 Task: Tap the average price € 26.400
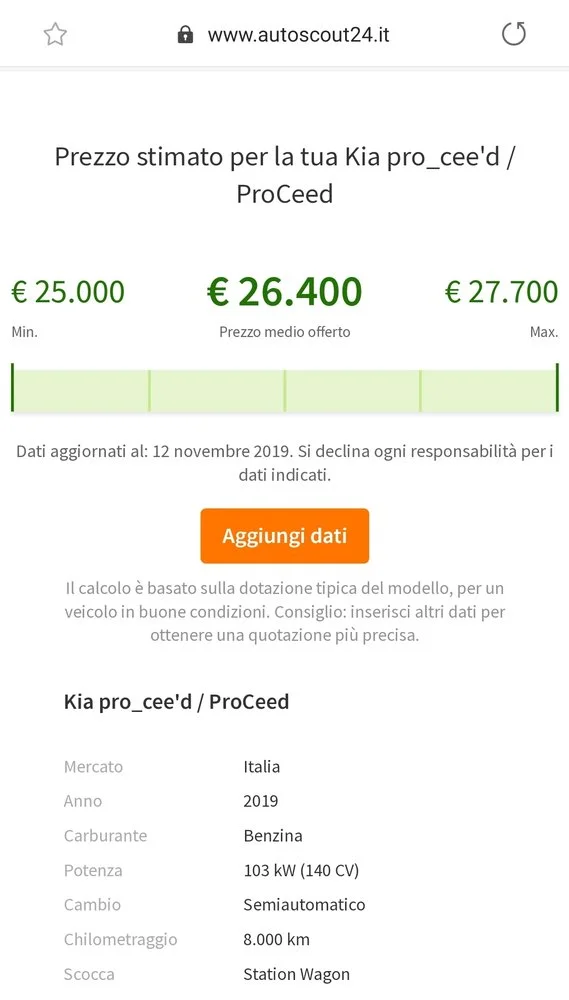point(284,291)
